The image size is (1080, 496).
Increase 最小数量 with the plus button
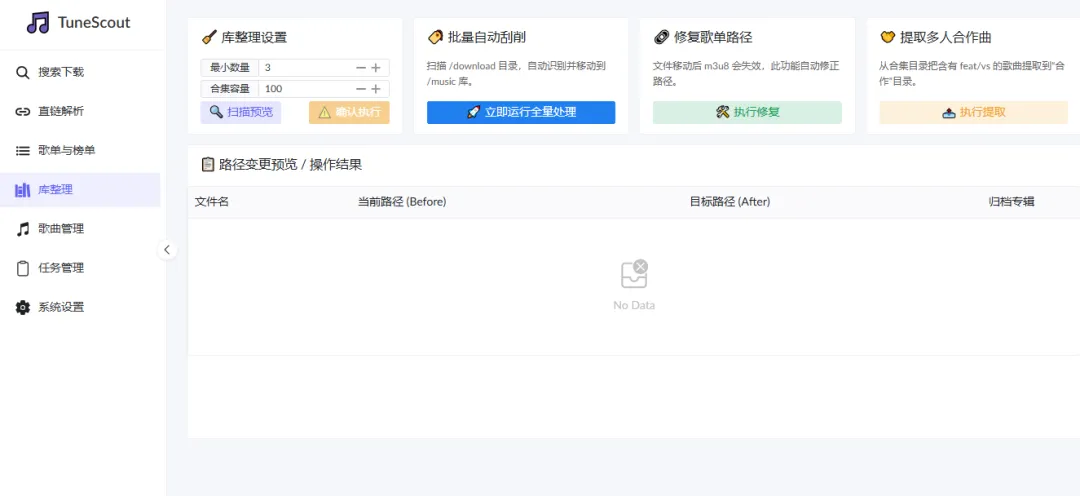[376, 68]
